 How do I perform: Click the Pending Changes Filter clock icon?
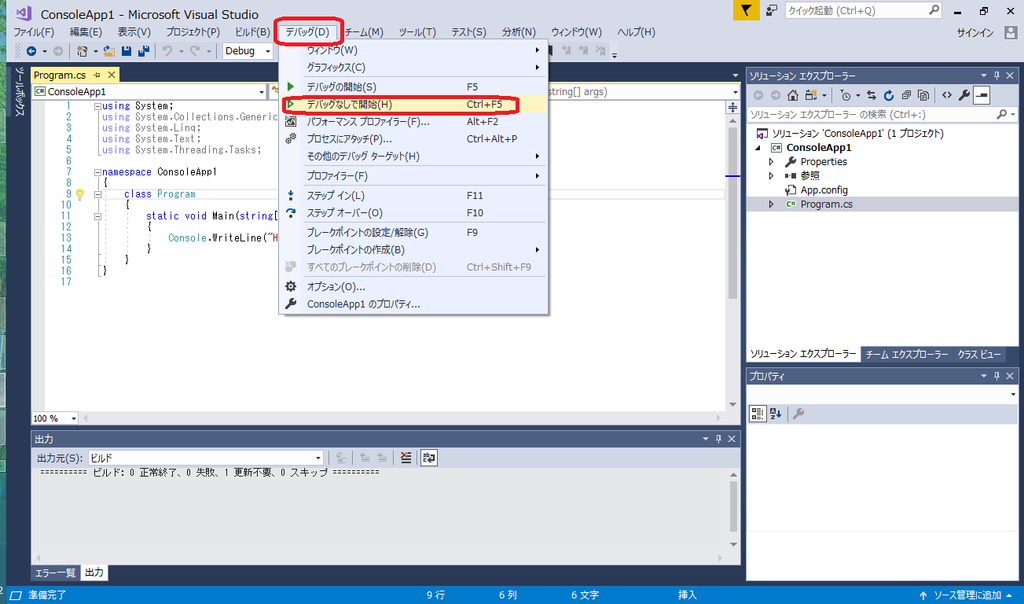pyautogui.click(x=846, y=95)
